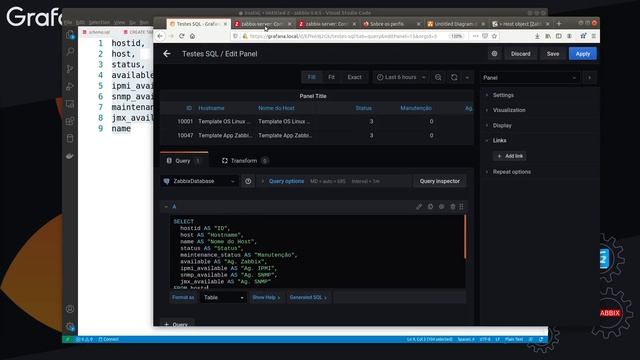Add a new query with + Query

pos(176,324)
